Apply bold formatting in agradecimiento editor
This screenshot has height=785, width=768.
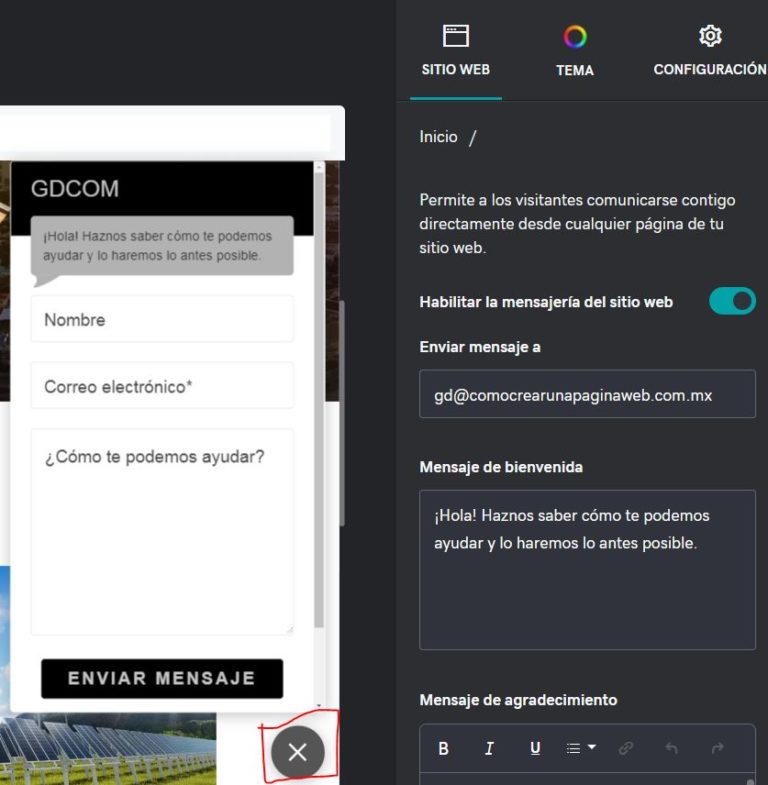pyautogui.click(x=443, y=748)
